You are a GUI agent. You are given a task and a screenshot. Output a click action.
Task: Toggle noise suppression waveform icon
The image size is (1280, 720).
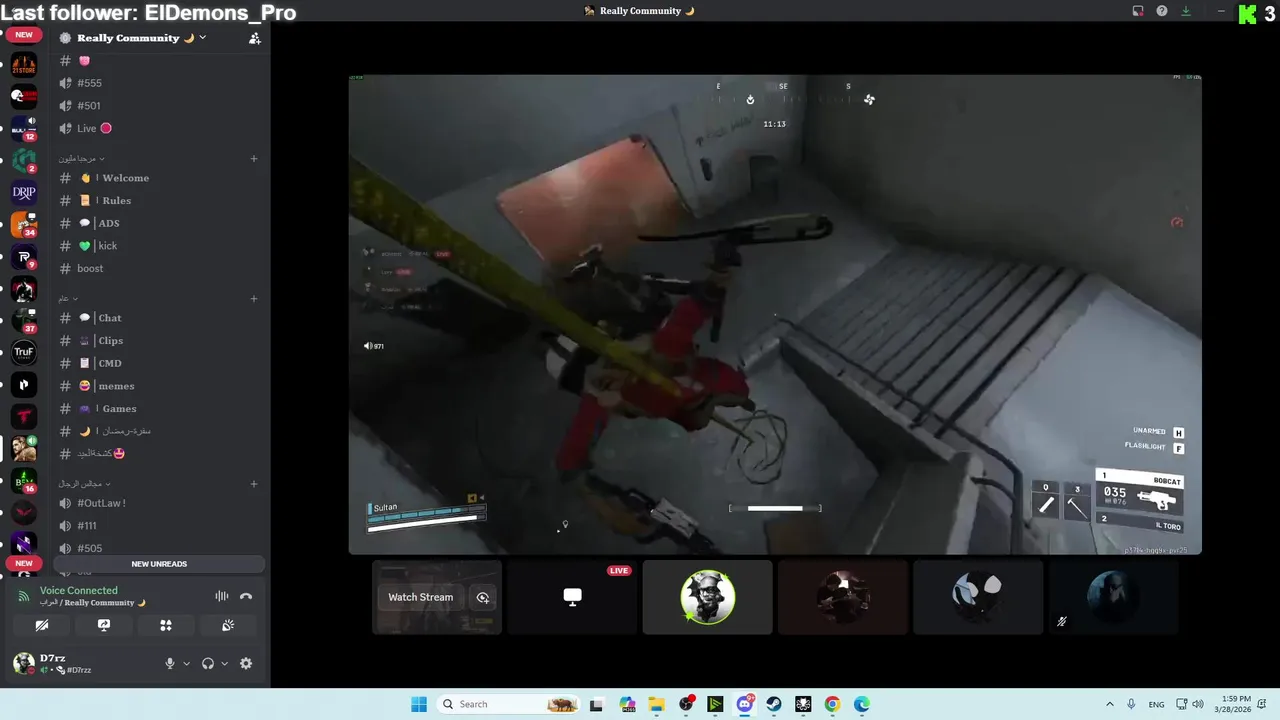(222, 596)
